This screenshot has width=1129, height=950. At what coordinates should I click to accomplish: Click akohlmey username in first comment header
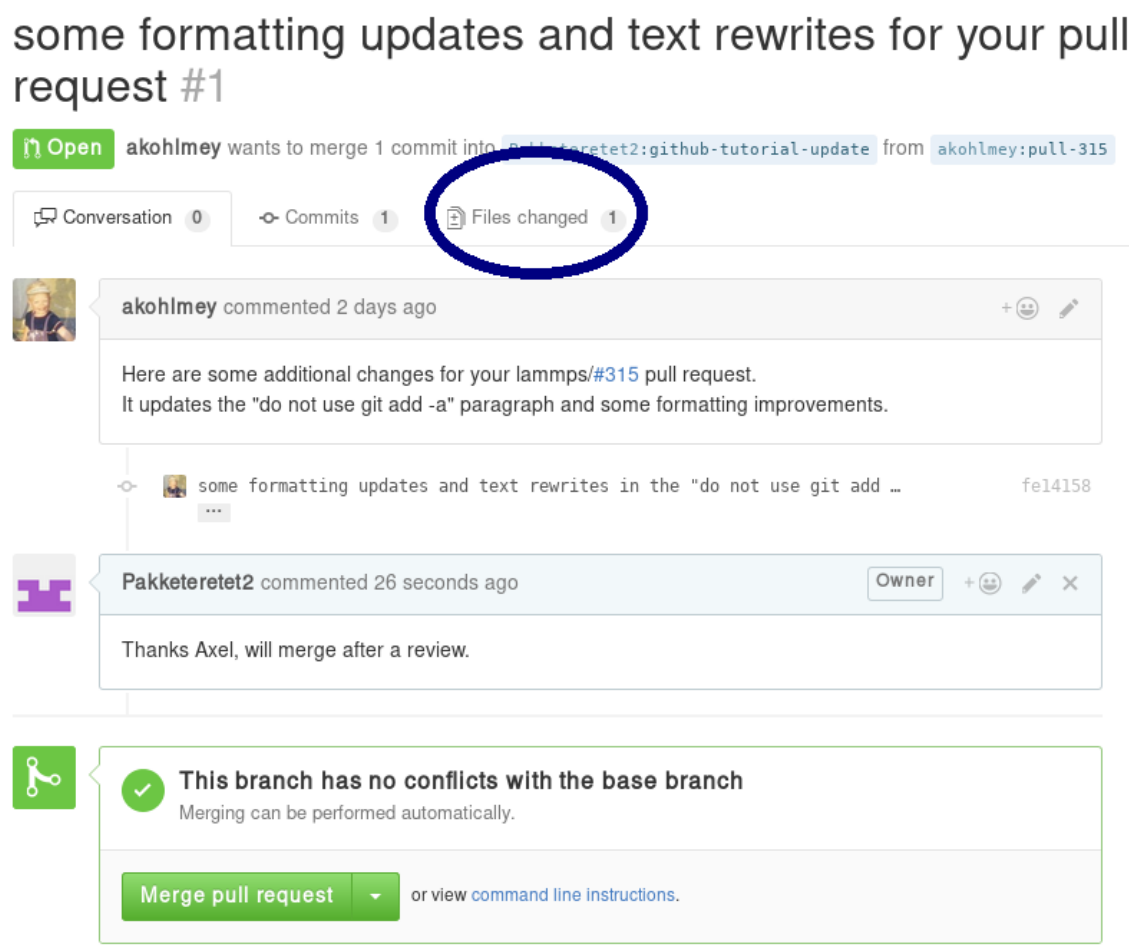pyautogui.click(x=169, y=307)
